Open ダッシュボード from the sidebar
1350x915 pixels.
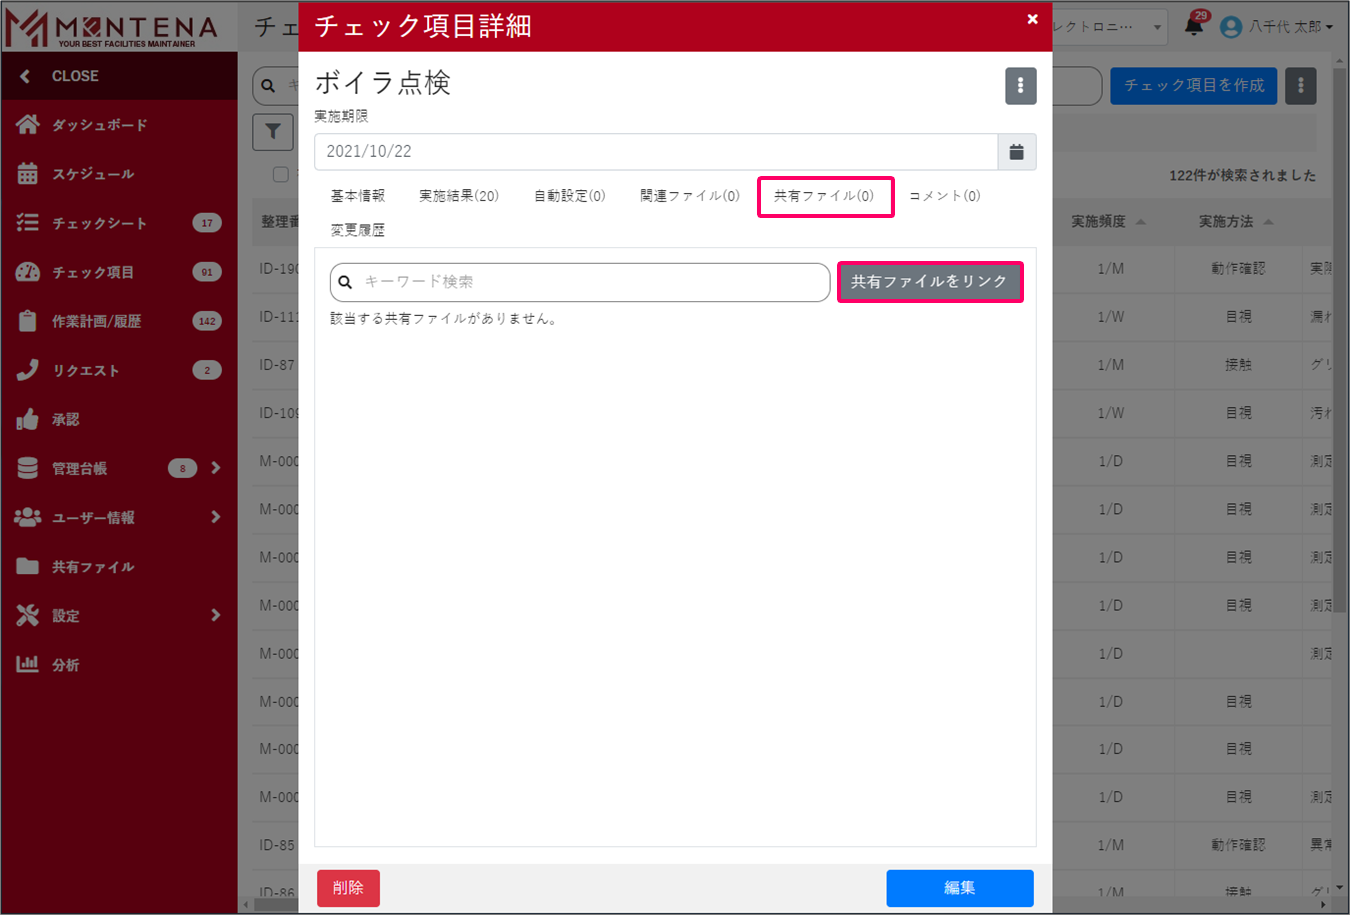tap(99, 125)
